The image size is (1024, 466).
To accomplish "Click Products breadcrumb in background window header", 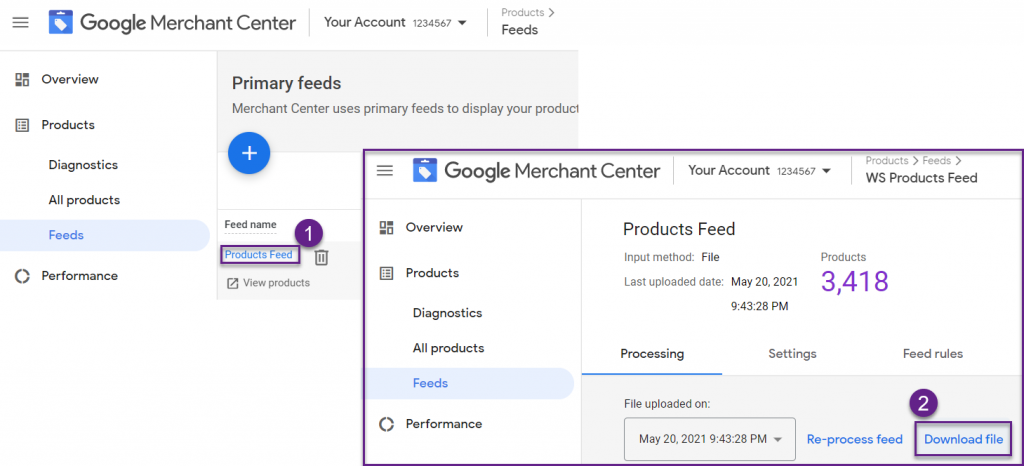I will [x=523, y=12].
